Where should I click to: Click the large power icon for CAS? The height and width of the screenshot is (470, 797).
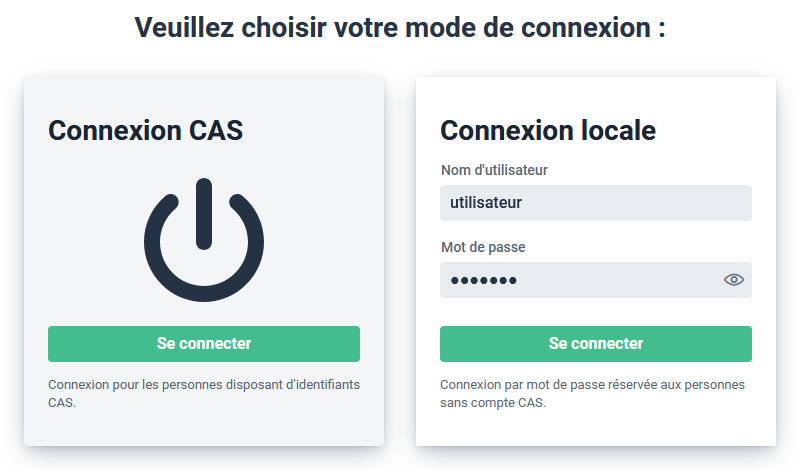pos(204,241)
